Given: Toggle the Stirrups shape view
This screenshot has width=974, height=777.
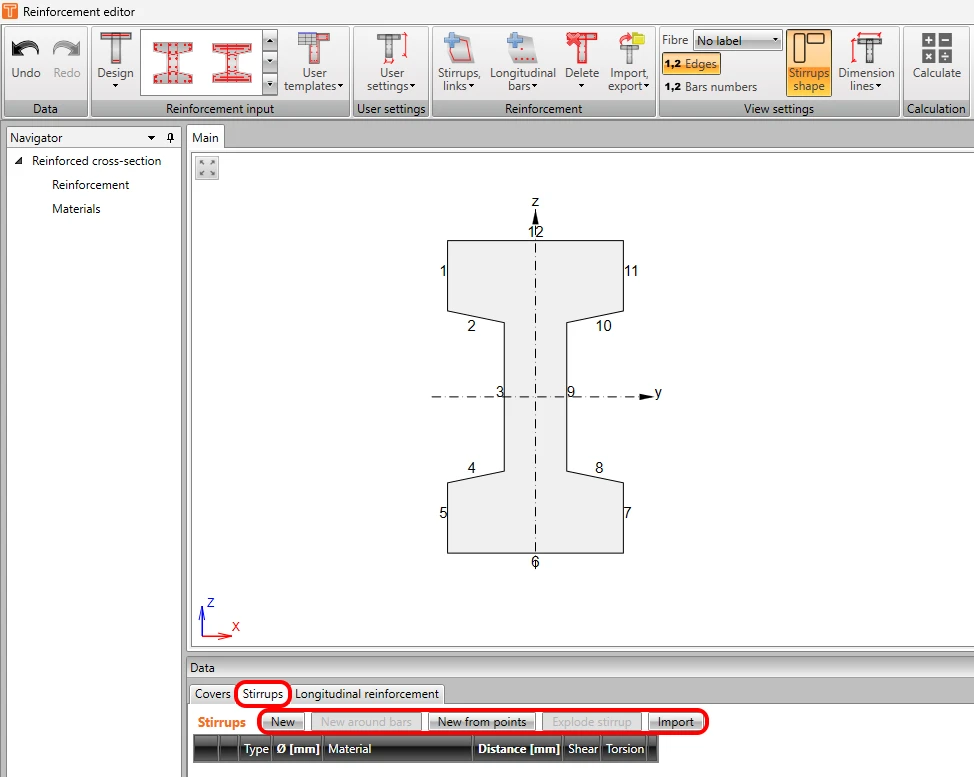Looking at the screenshot, I should (x=809, y=63).
